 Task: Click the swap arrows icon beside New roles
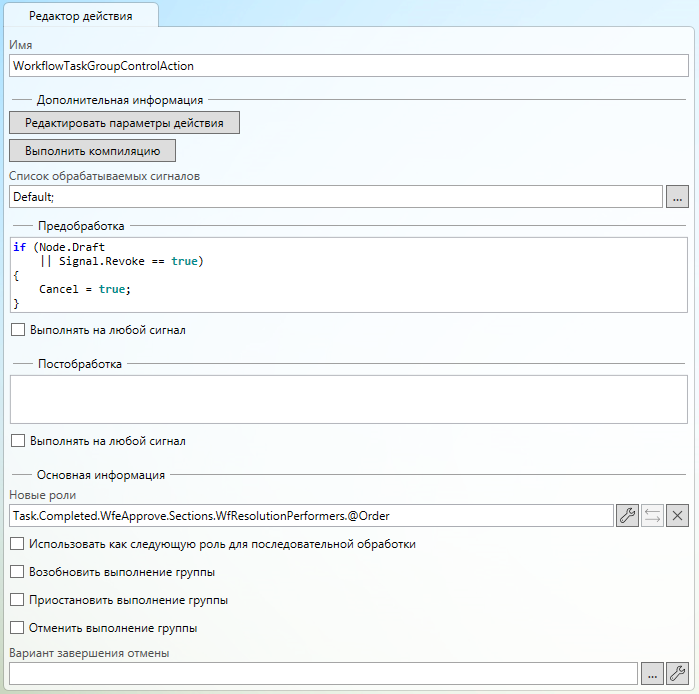(x=652, y=516)
